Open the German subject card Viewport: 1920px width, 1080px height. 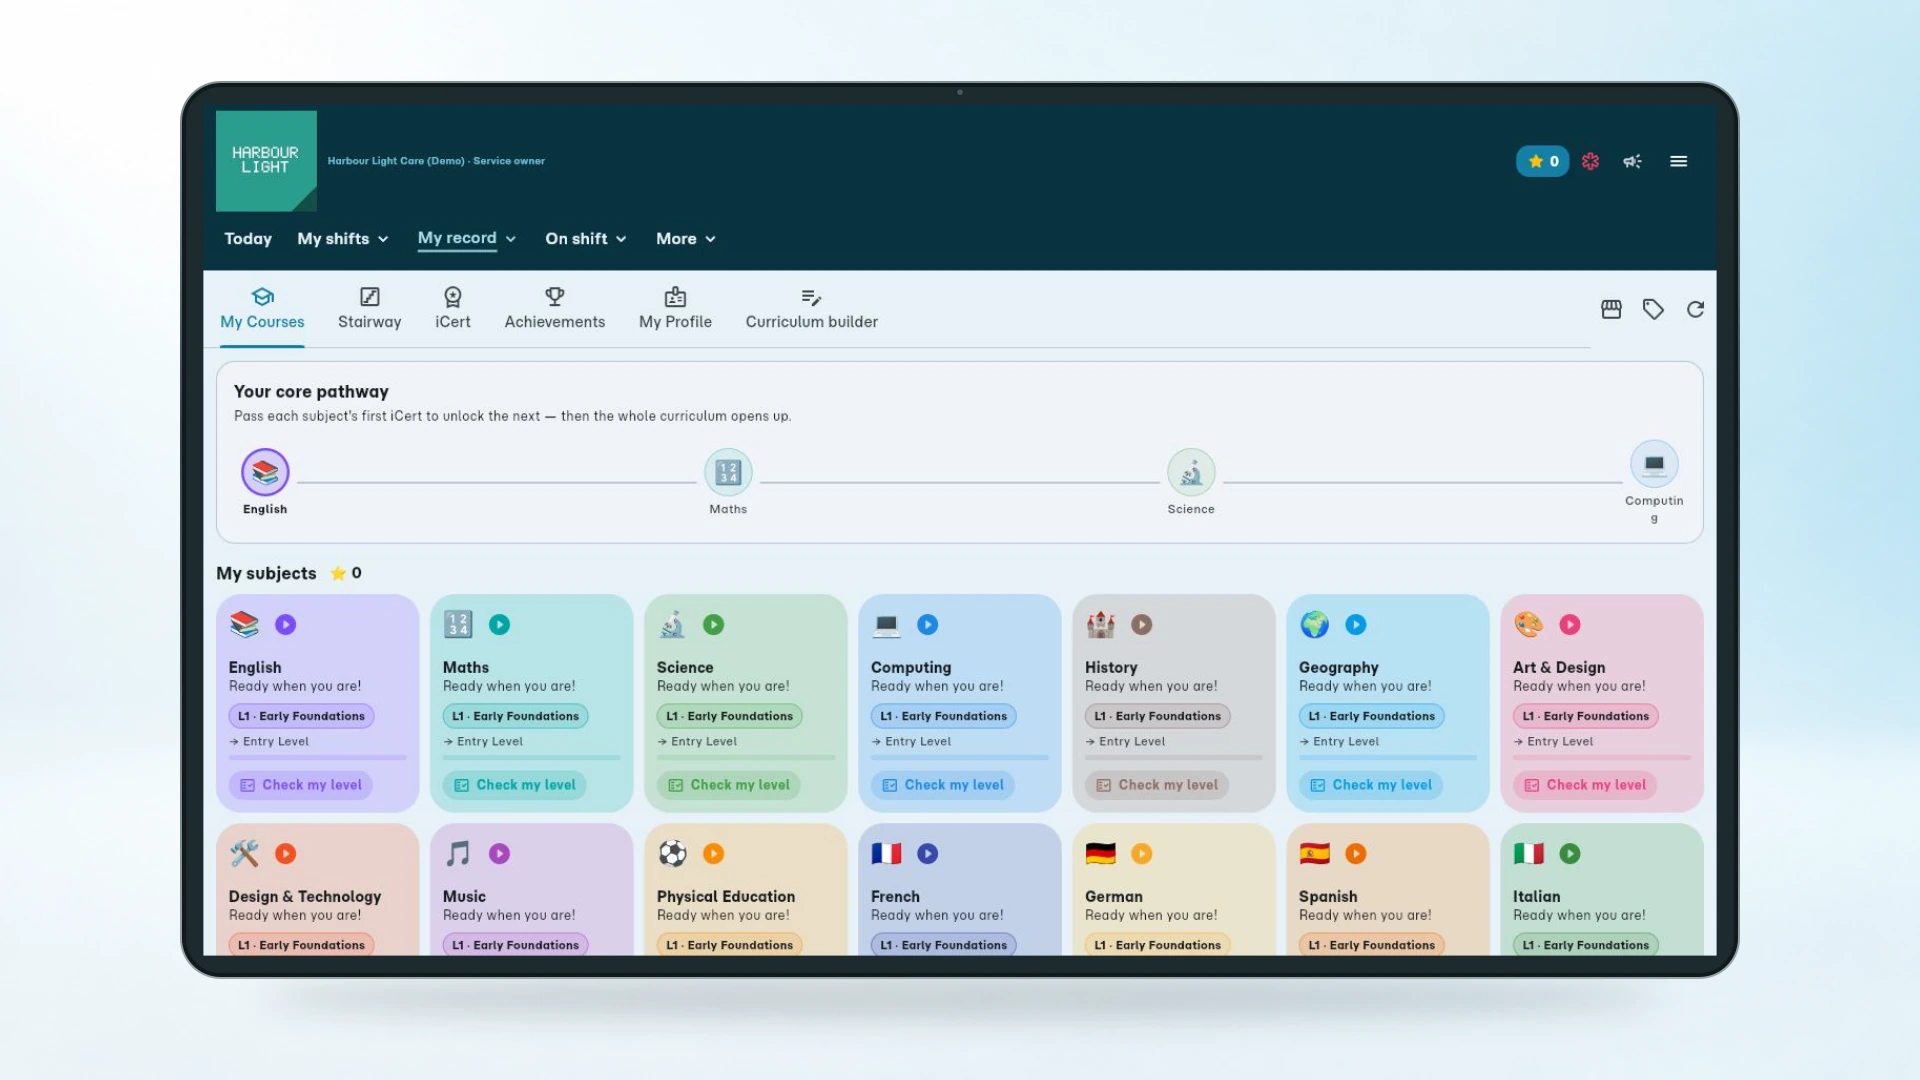point(1173,890)
